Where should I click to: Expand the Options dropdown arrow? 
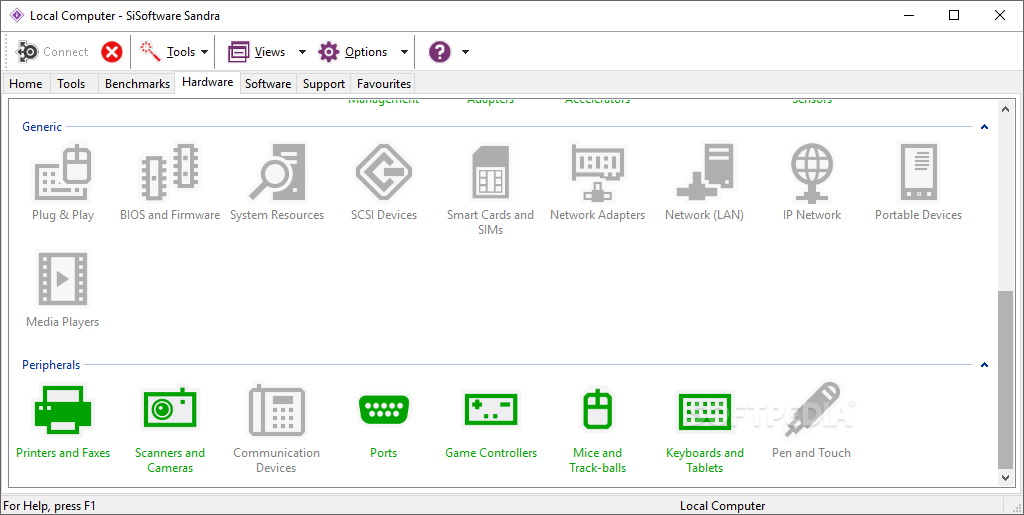click(x=404, y=52)
